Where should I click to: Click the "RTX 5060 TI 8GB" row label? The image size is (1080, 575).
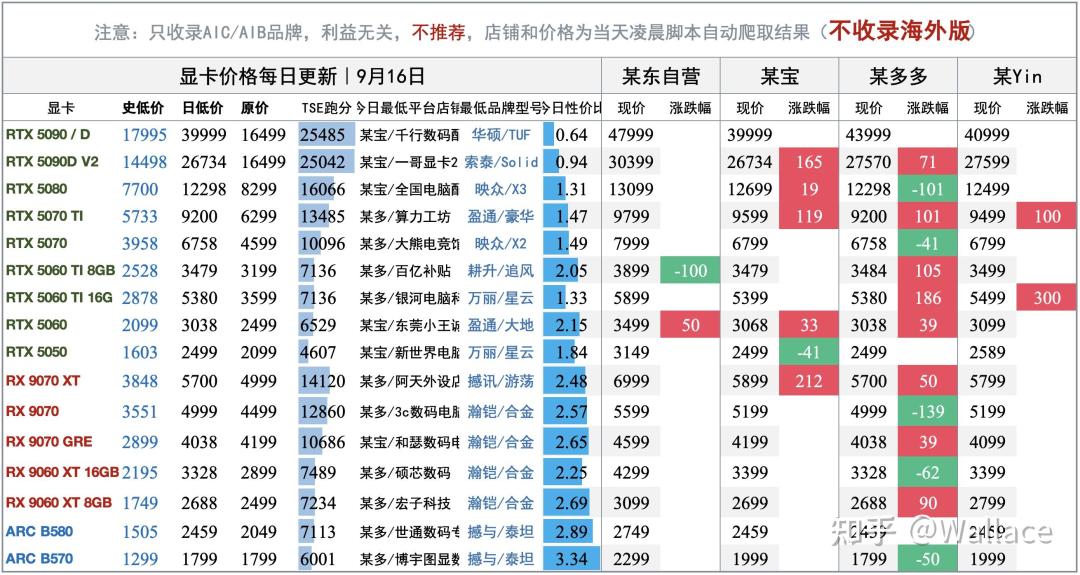click(x=61, y=271)
